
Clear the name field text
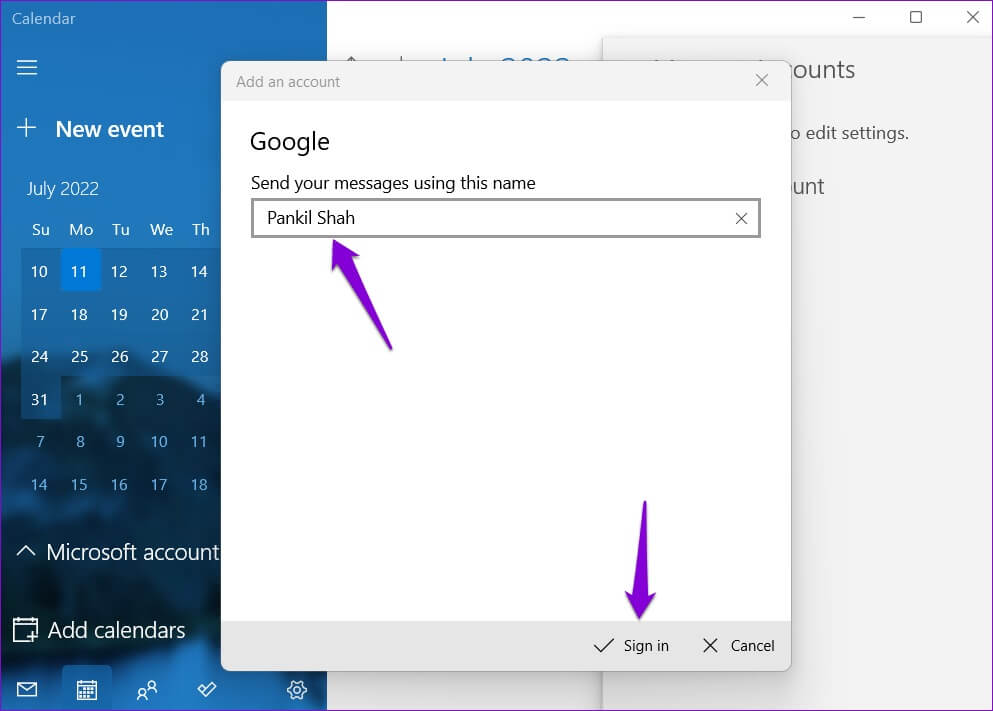[741, 218]
